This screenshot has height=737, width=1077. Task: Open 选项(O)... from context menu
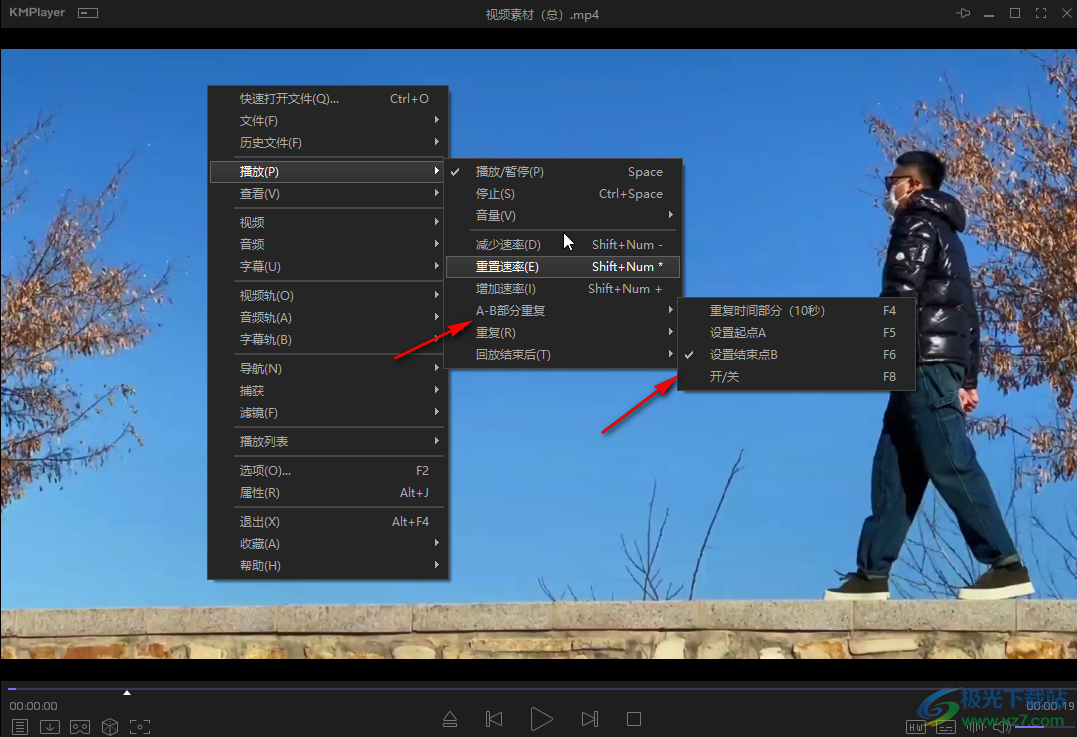point(328,470)
